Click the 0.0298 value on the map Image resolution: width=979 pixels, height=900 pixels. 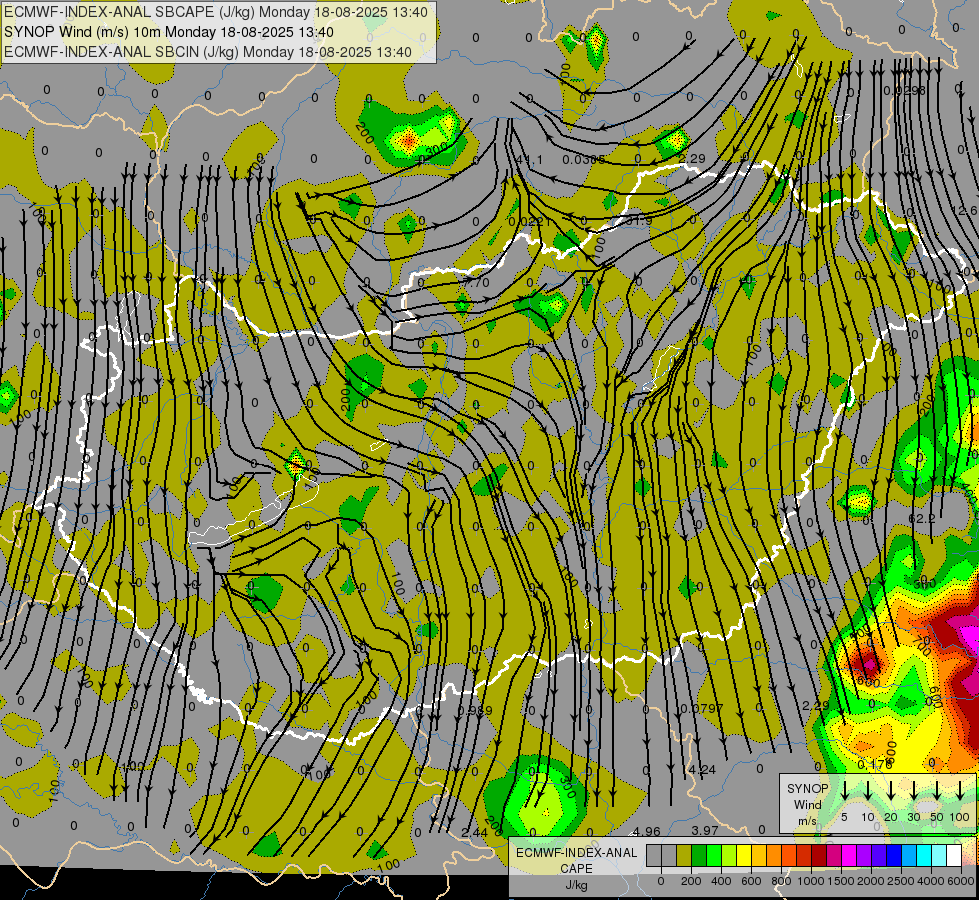904,91
